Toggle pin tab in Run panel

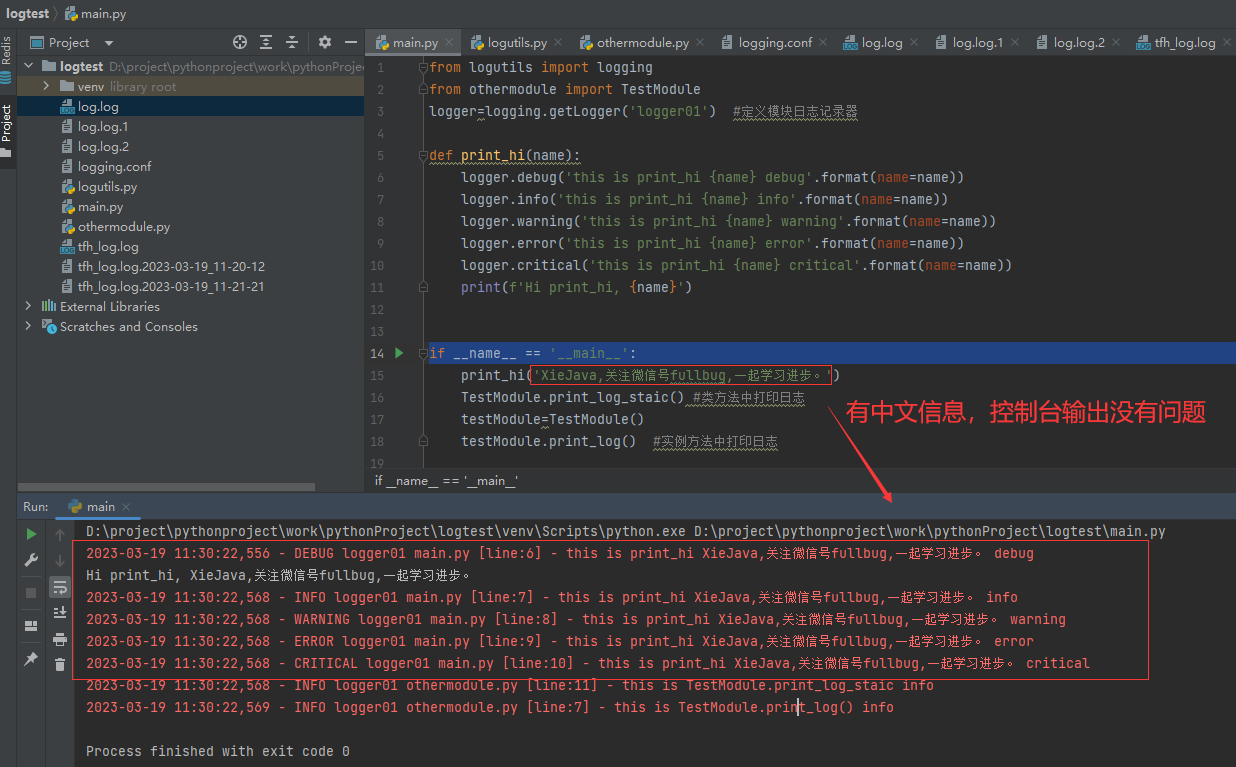click(x=32, y=659)
